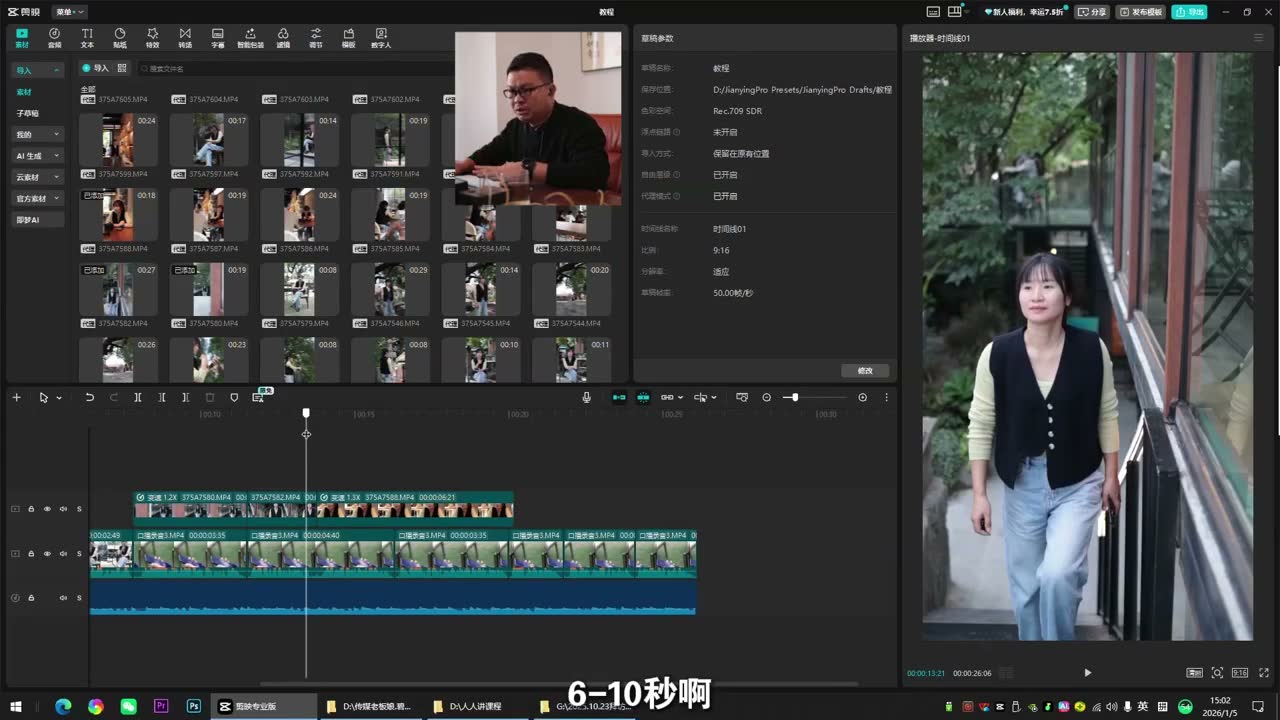Select 子草稿 in the left sidebar
The width and height of the screenshot is (1280, 720).
(x=28, y=113)
